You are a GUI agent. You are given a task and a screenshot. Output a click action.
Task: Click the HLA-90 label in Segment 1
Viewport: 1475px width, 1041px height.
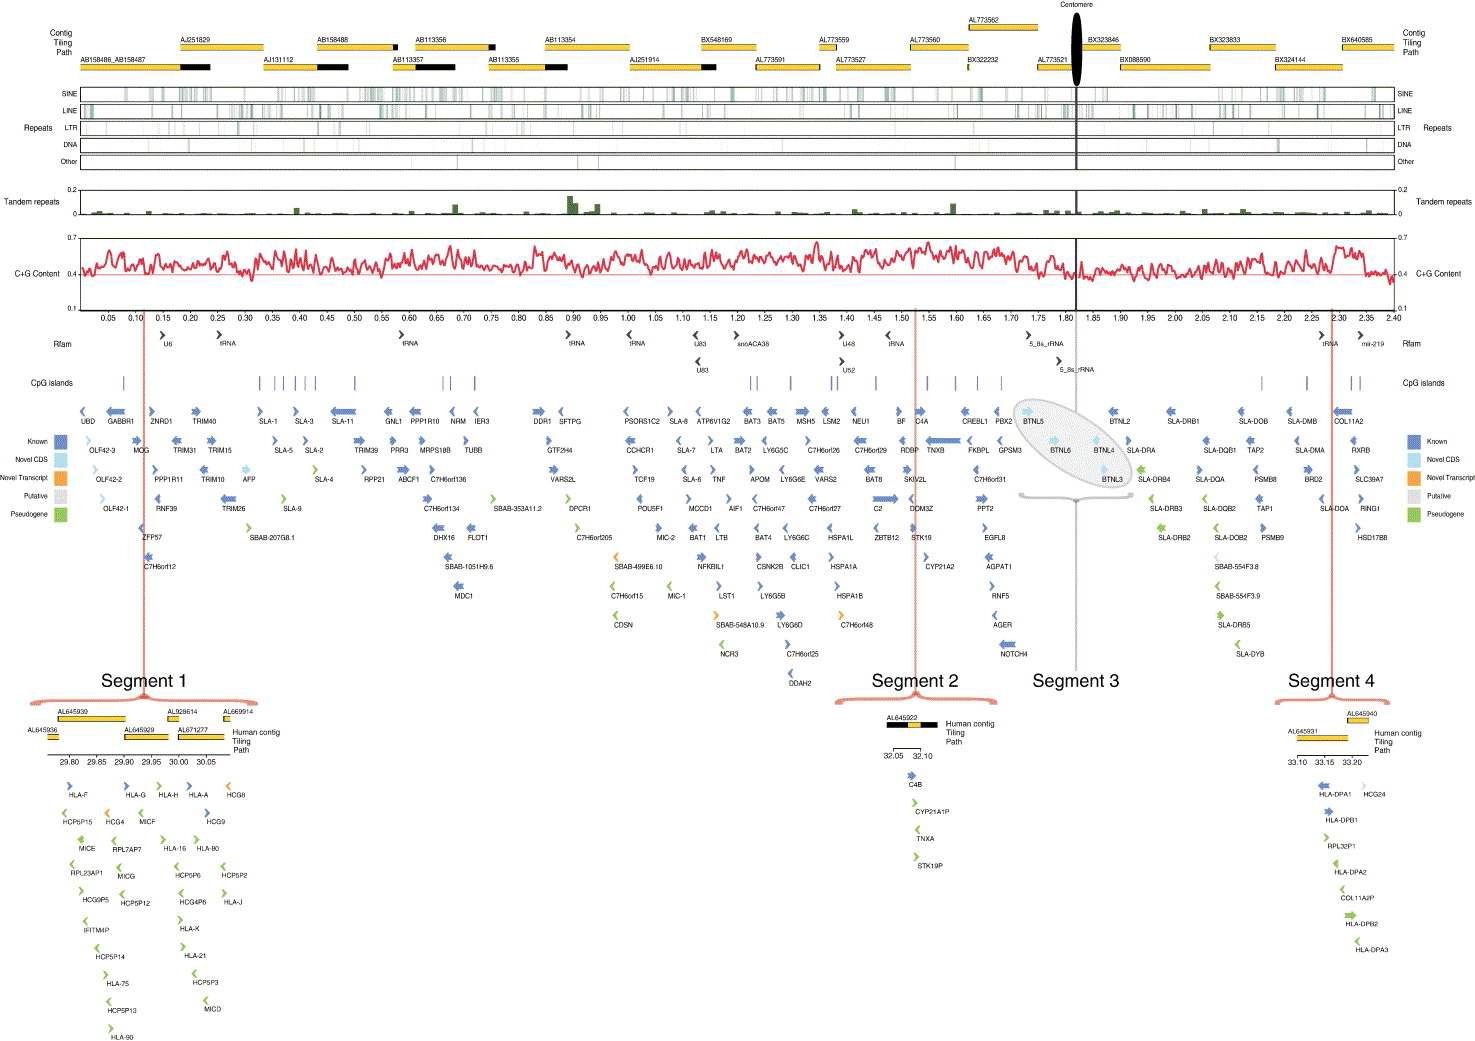pyautogui.click(x=122, y=1038)
